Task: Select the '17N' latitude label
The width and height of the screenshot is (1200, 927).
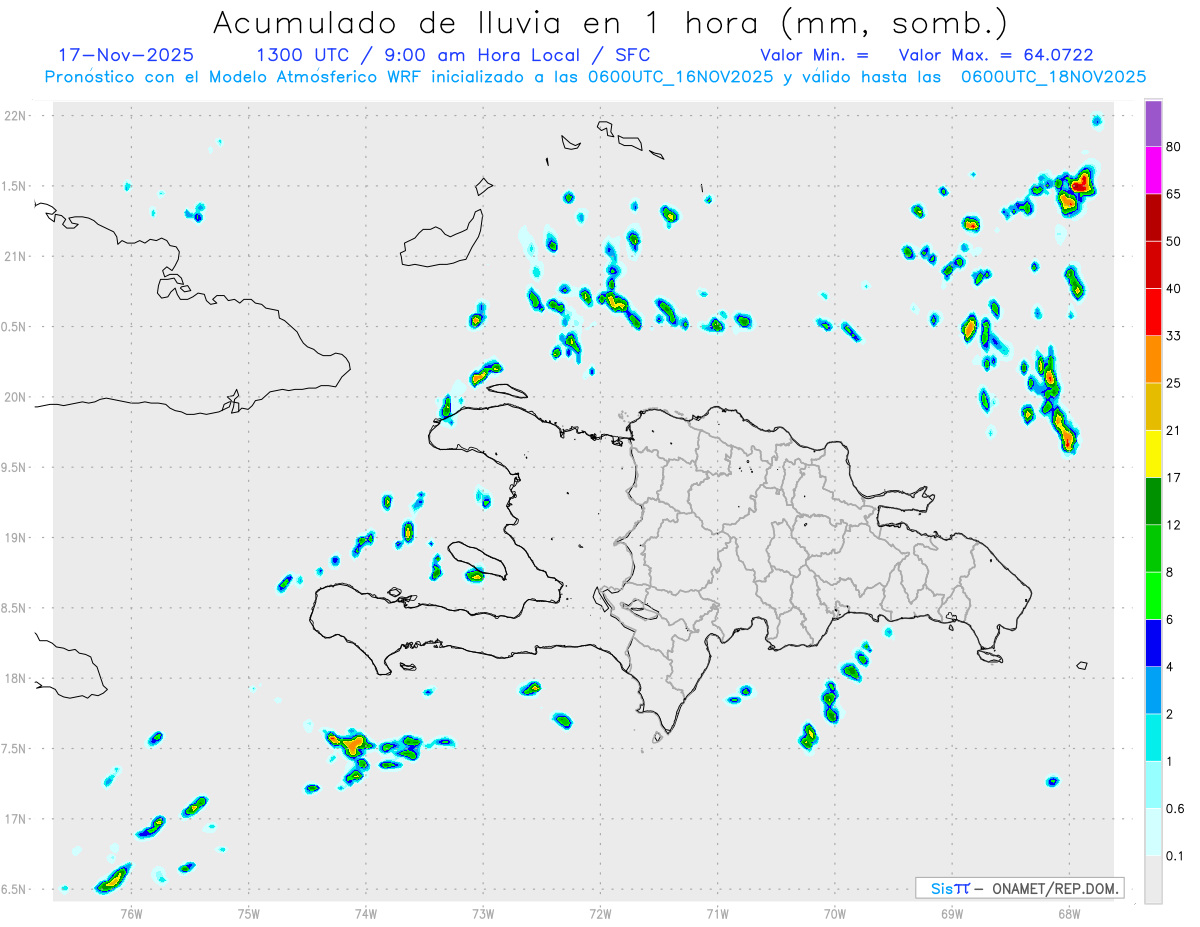Action: pyautogui.click(x=15, y=819)
